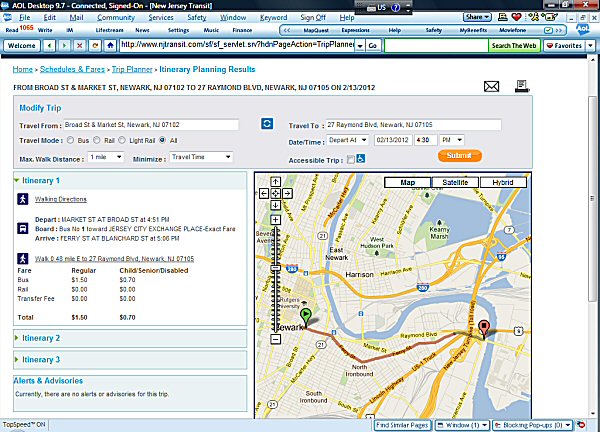Select the Light Rail travel mode
This screenshot has height=432, width=600.
coord(122,140)
